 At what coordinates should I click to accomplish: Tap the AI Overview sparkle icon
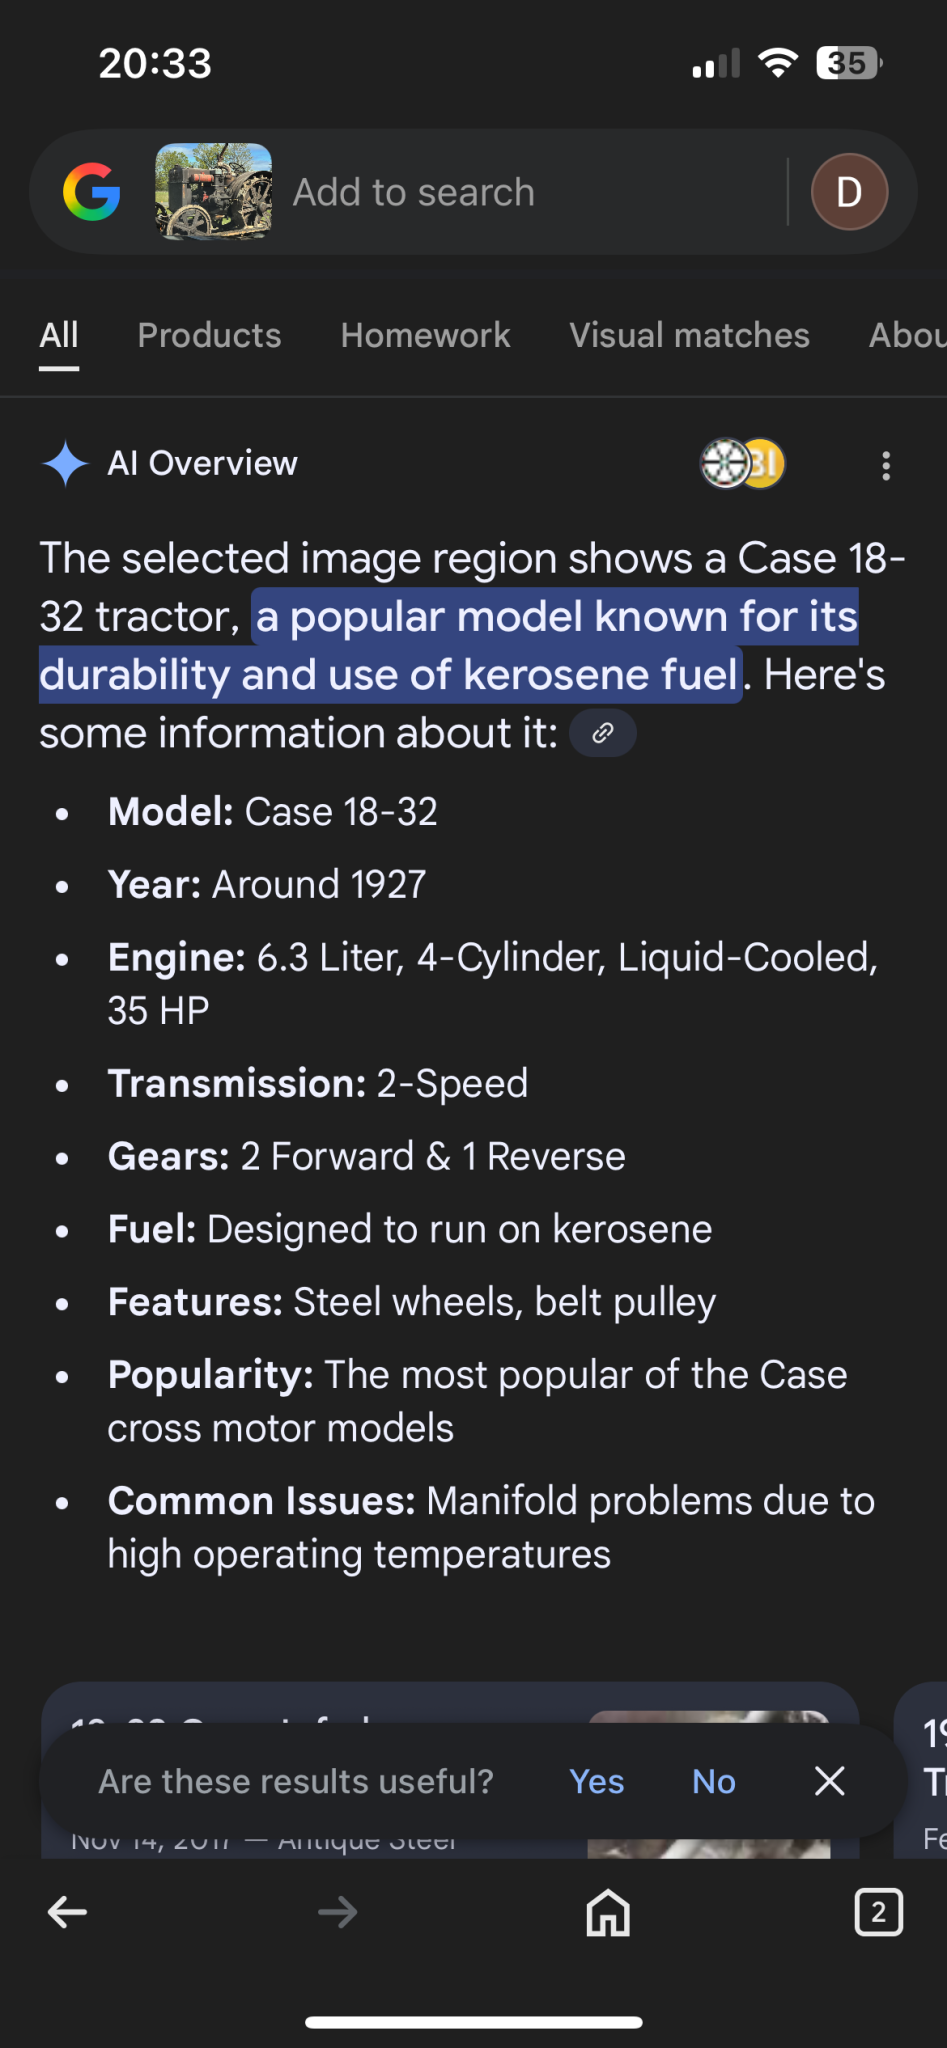(x=66, y=464)
